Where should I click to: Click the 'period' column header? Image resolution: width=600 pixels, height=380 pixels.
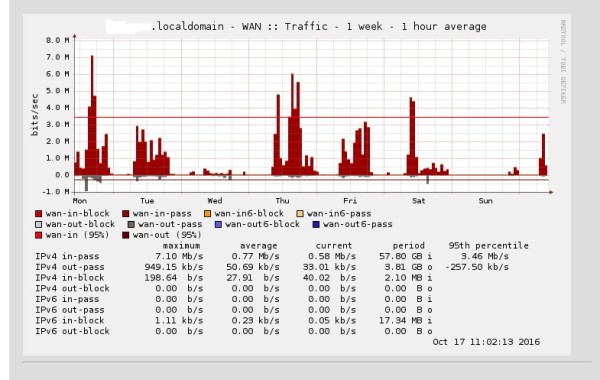coord(409,246)
